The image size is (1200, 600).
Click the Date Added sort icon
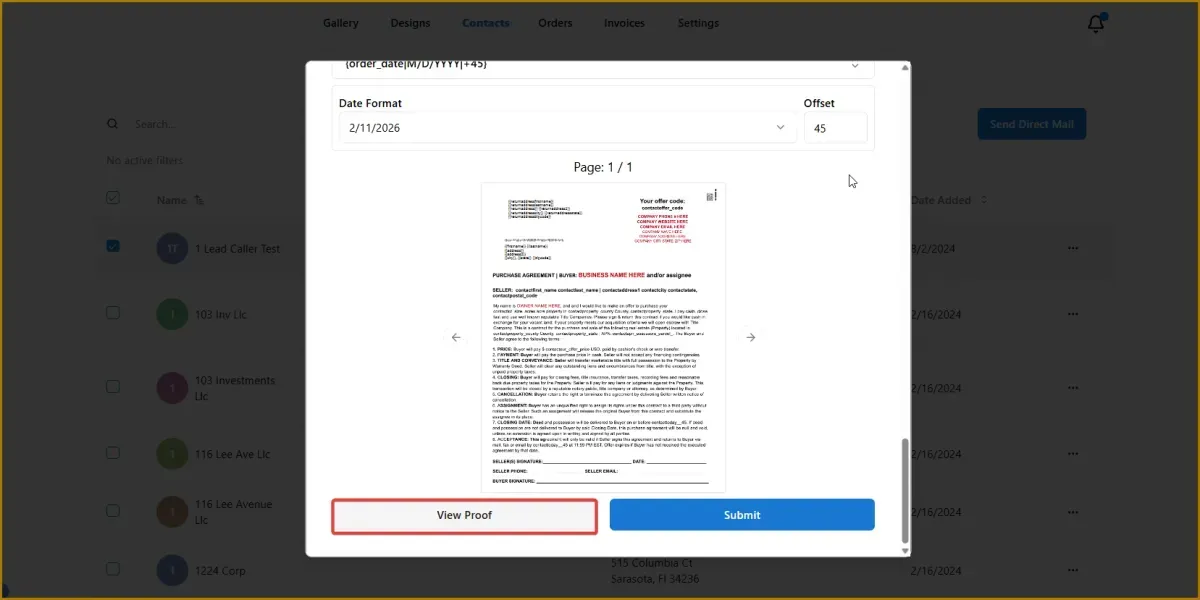pos(984,200)
